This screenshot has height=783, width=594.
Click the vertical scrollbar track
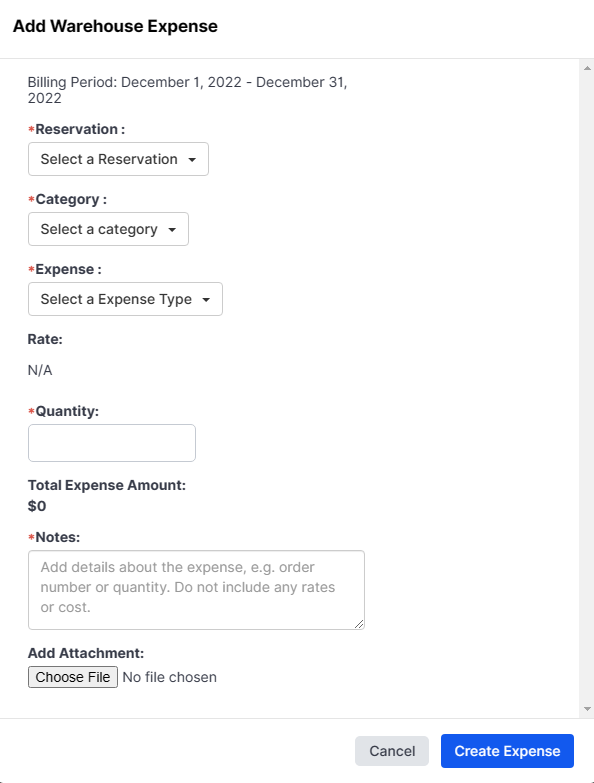(x=587, y=389)
